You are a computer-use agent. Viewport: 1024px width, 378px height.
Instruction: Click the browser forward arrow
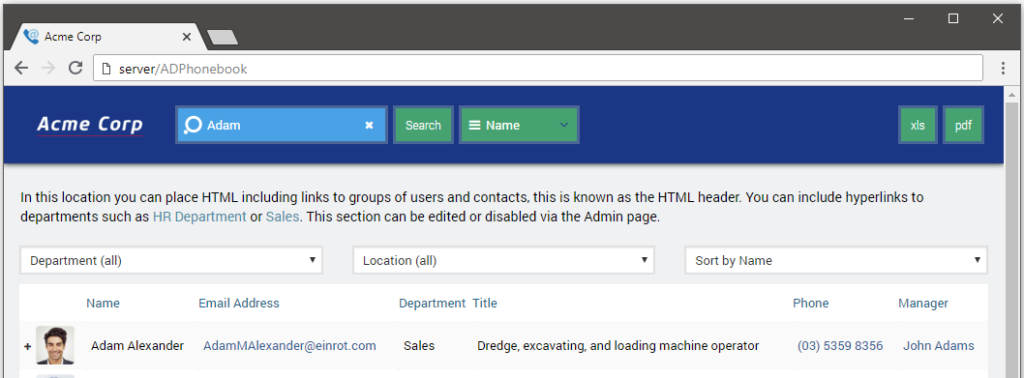pyautogui.click(x=48, y=68)
